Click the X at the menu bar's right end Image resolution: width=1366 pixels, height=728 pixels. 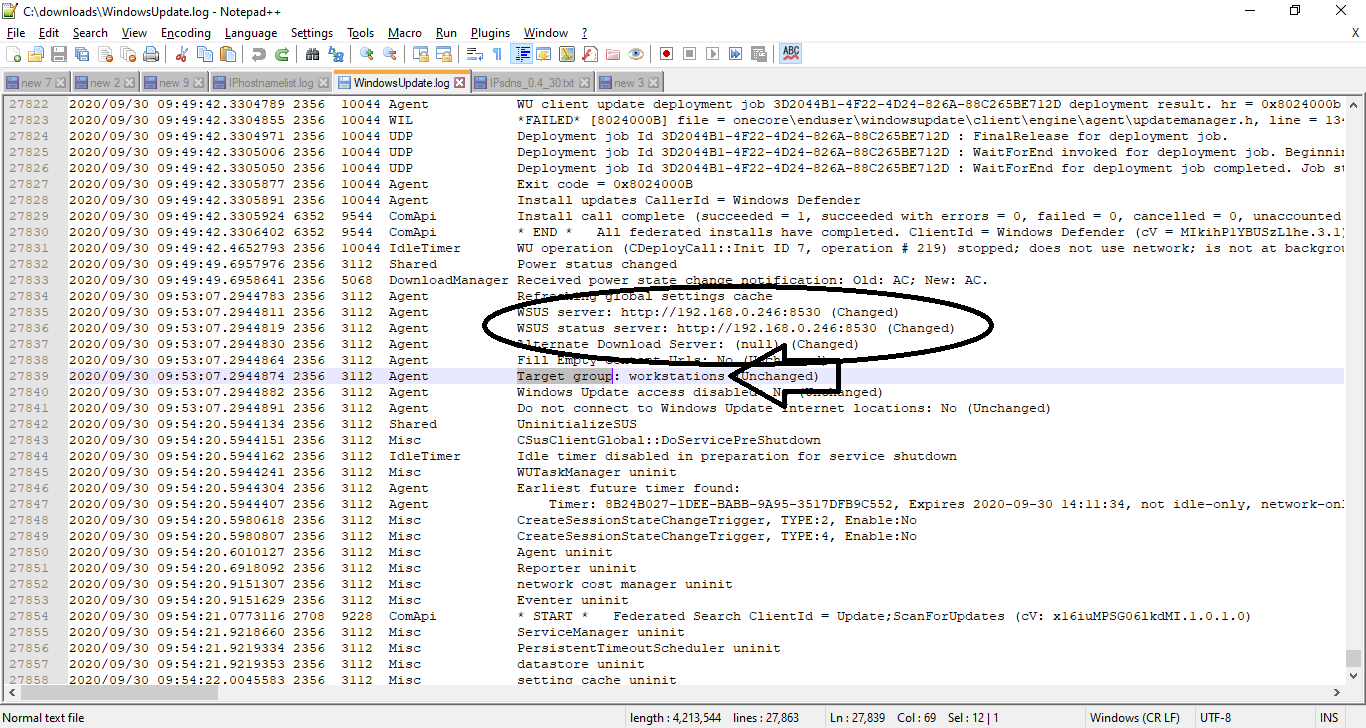pyautogui.click(x=1355, y=33)
